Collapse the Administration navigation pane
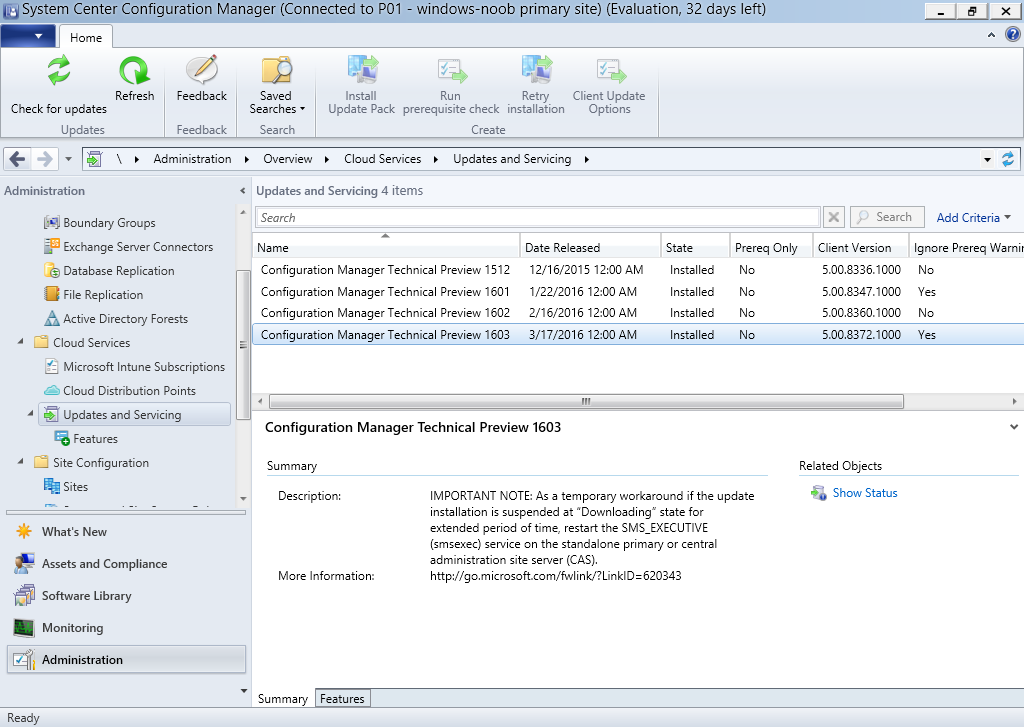Viewport: 1024px width, 727px height. point(242,191)
